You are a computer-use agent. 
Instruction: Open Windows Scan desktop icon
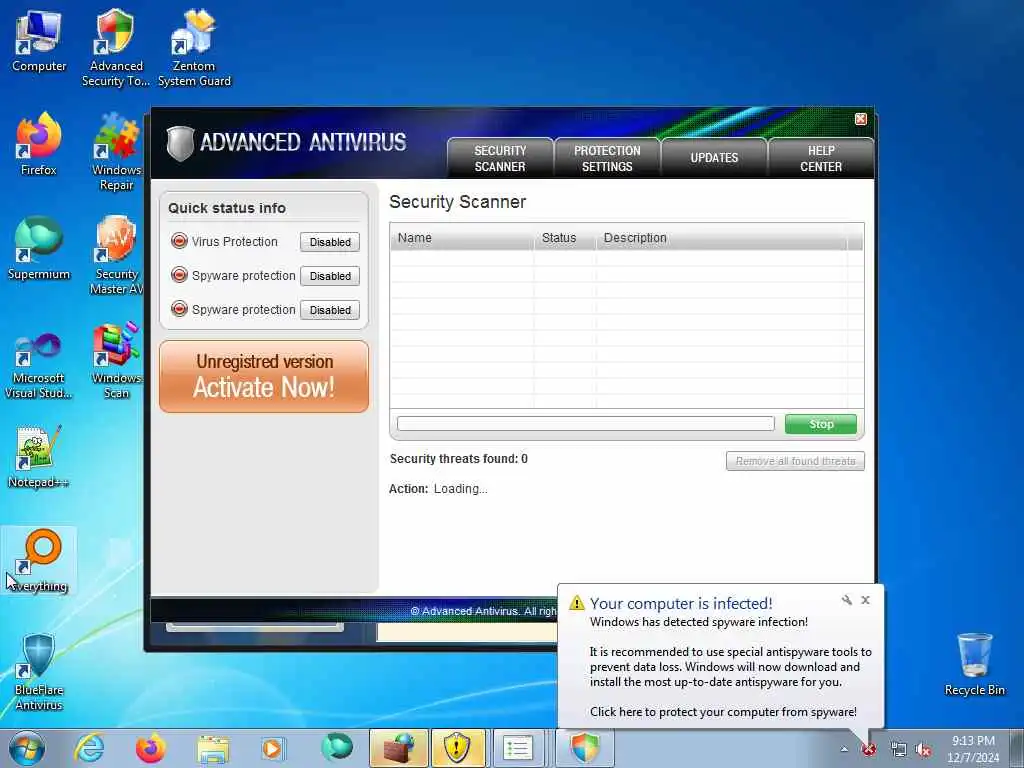click(x=116, y=359)
